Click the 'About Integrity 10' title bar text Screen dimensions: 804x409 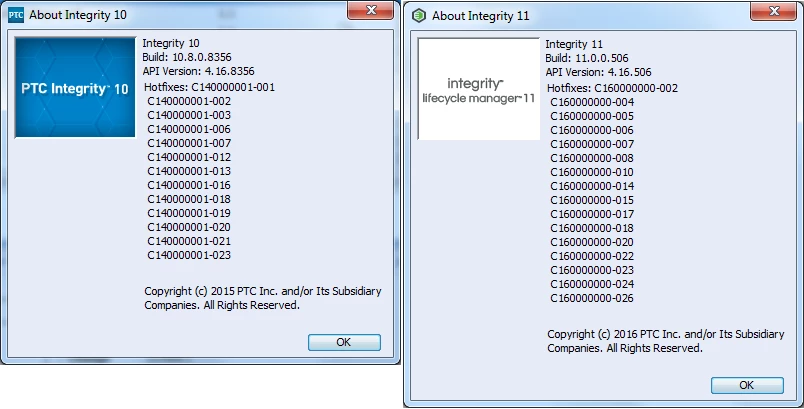coord(78,15)
